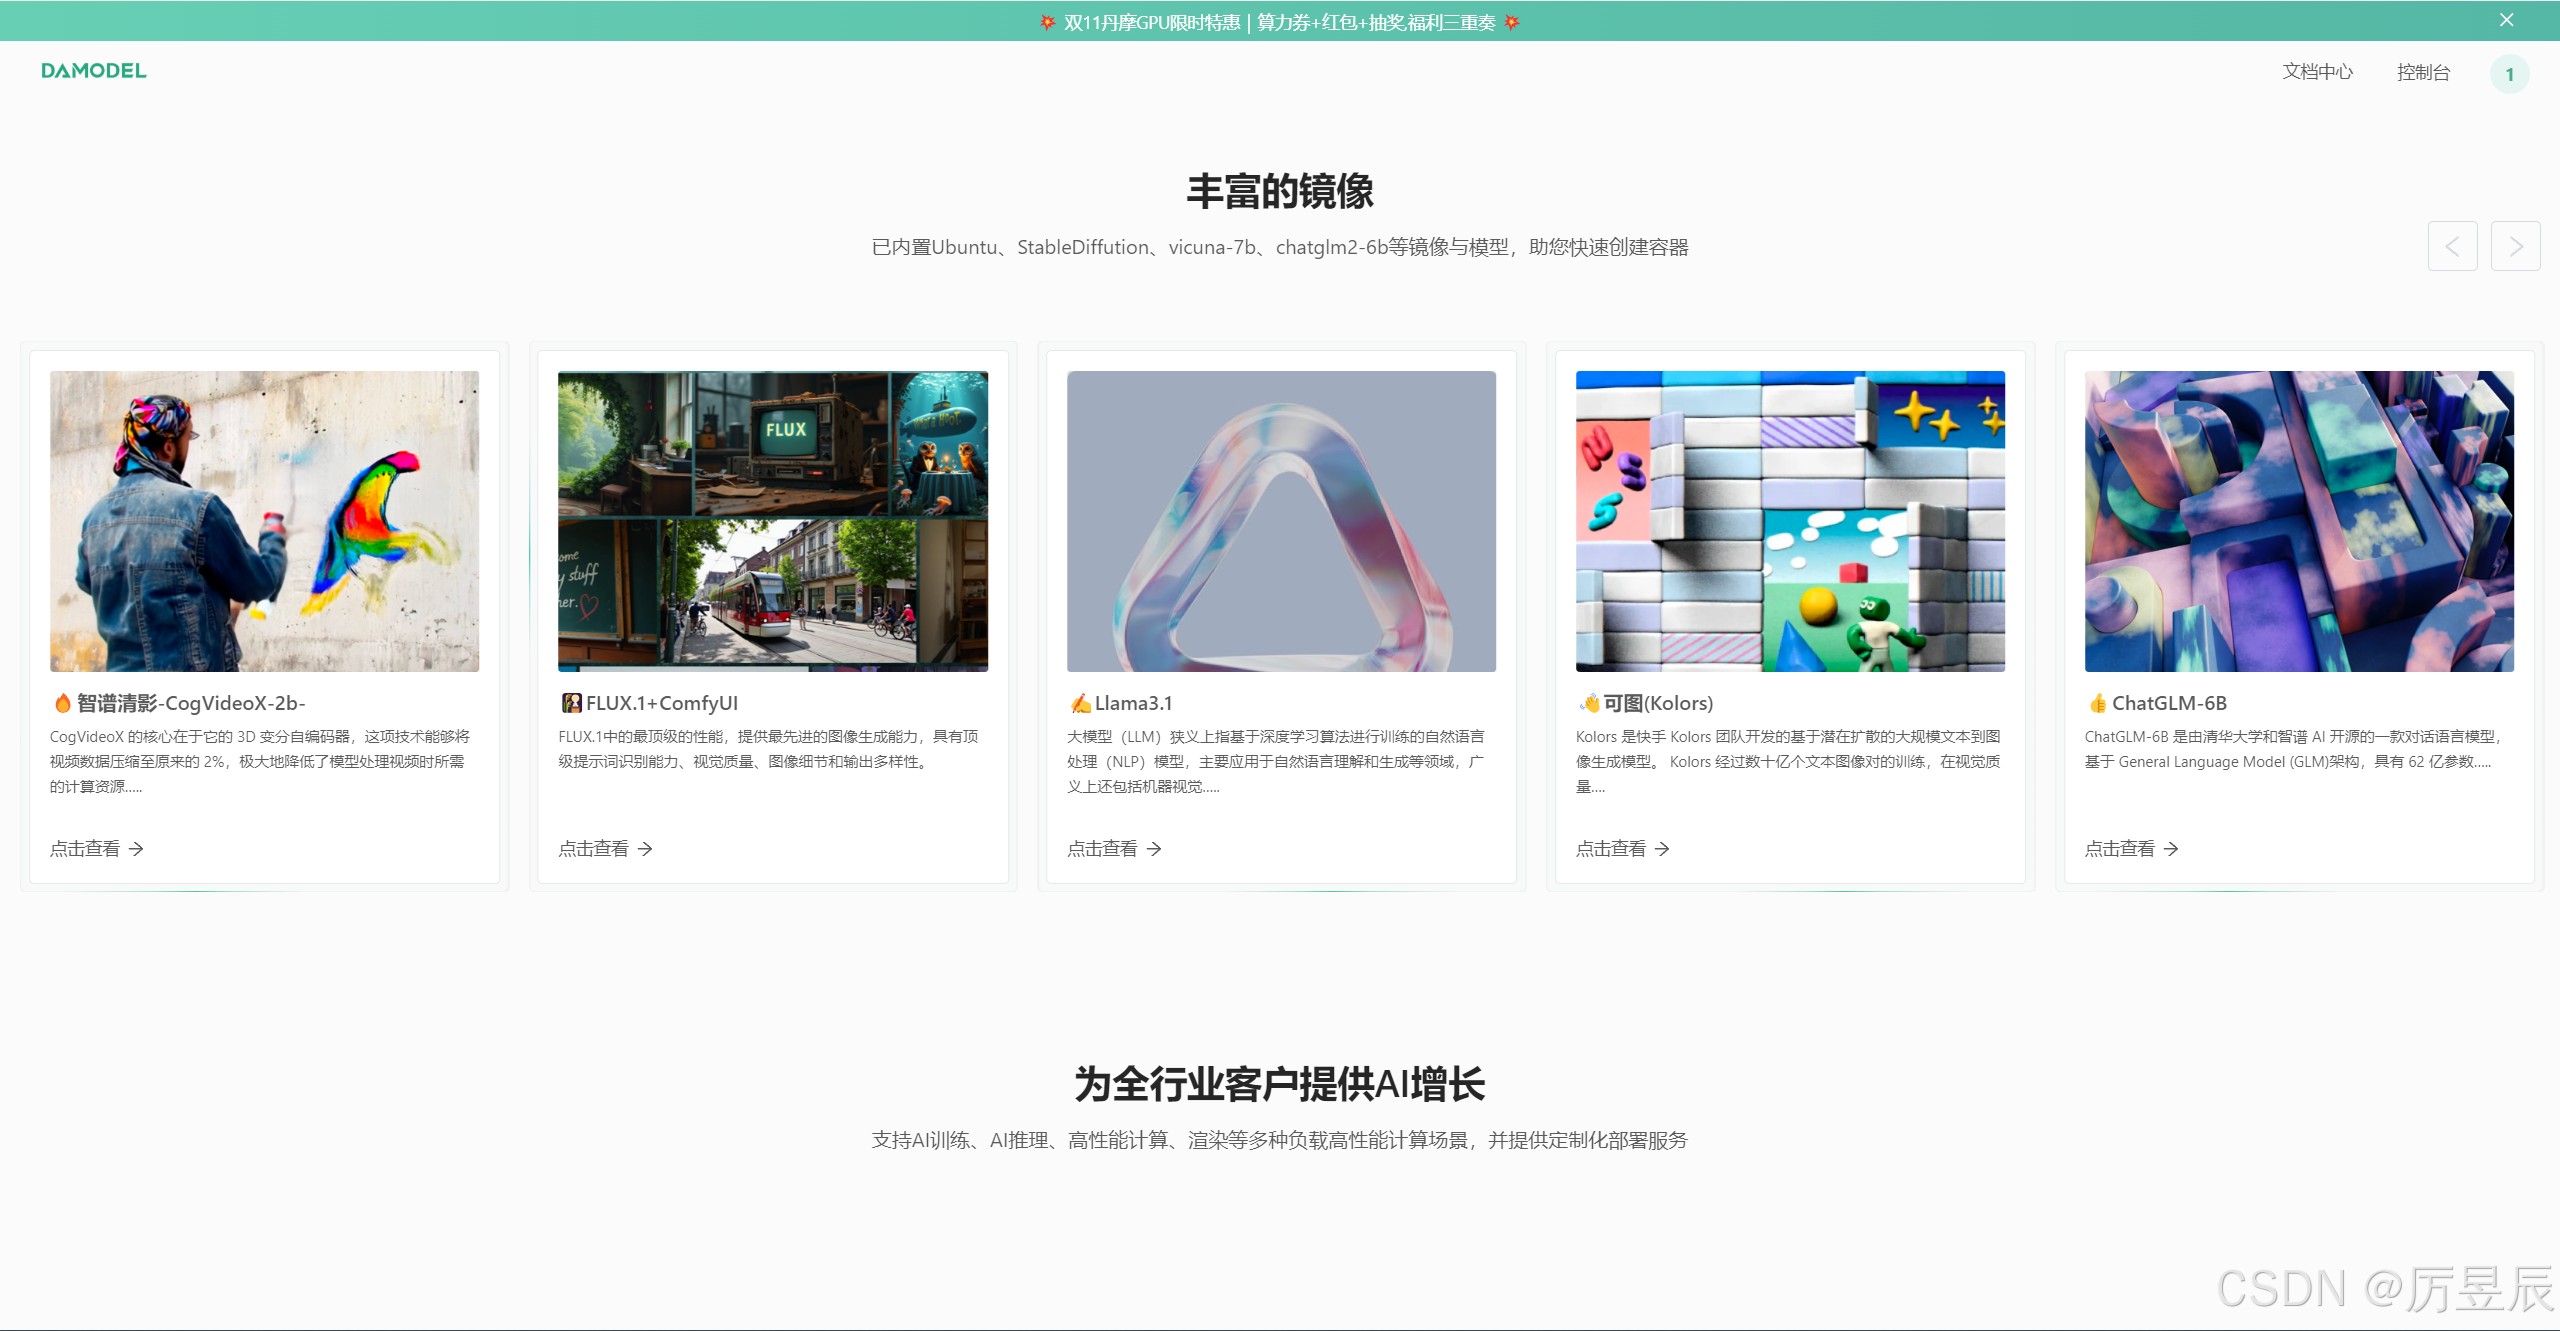Open the FLUX.1+ComfyUI collage thumbnail

[773, 521]
